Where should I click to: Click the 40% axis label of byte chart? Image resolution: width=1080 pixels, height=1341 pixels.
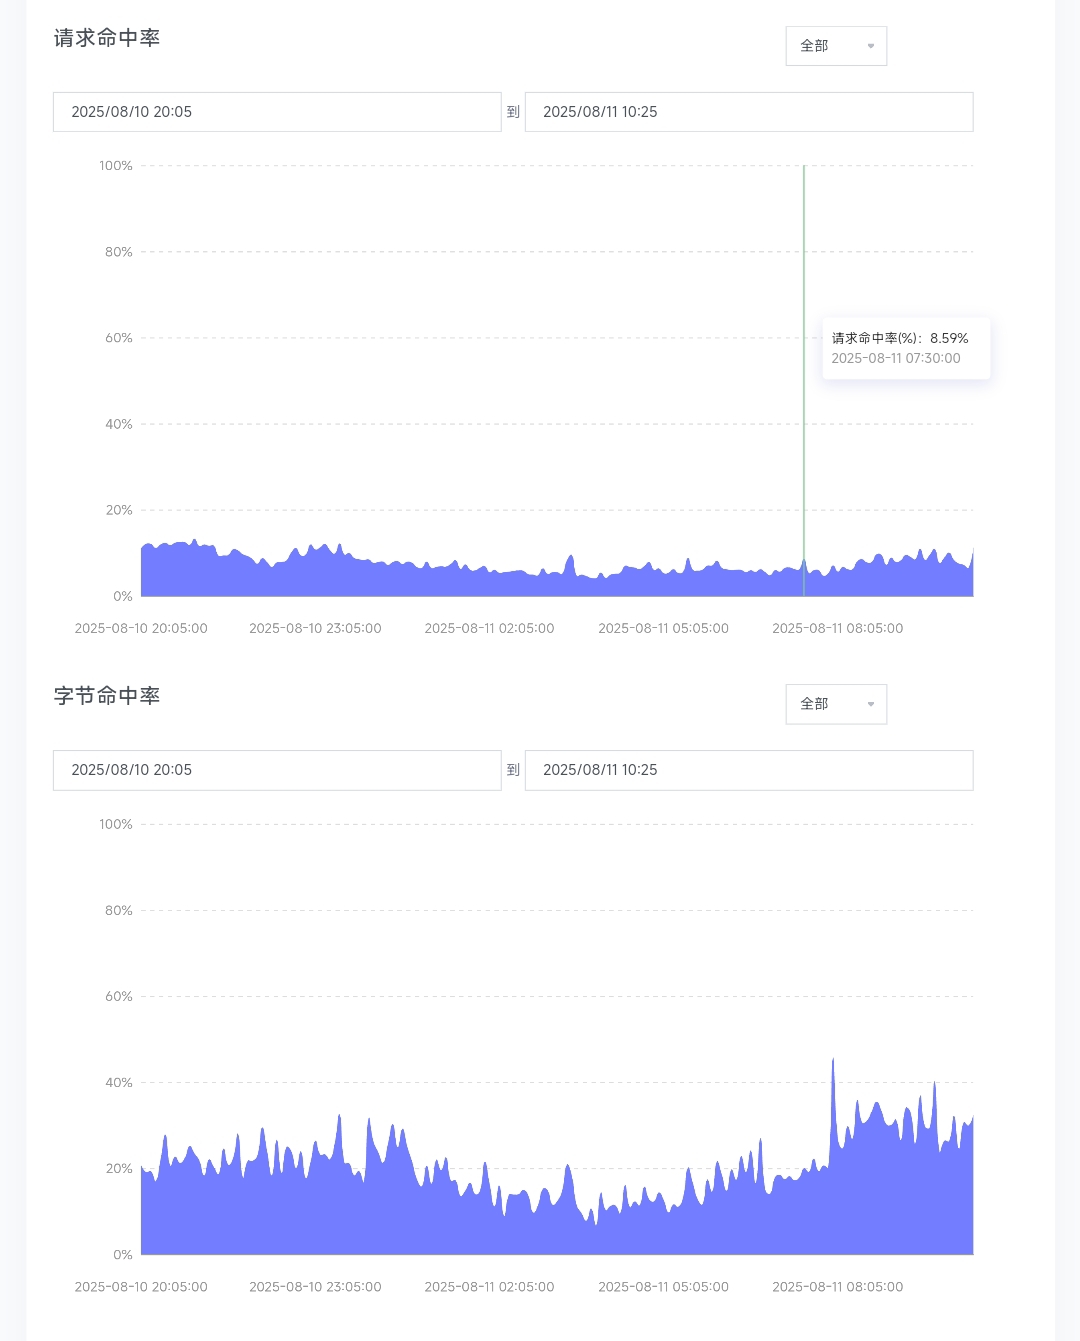119,1083
